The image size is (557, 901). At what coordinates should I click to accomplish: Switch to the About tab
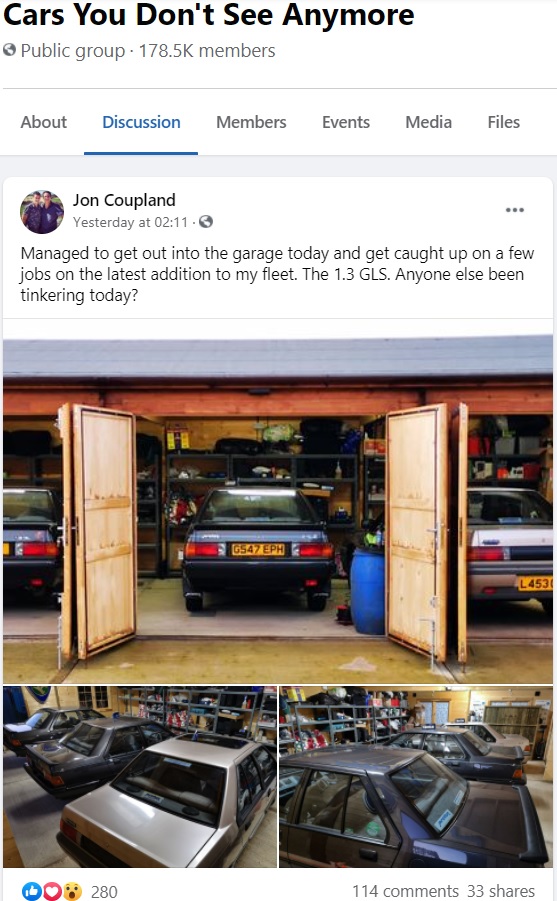44,122
